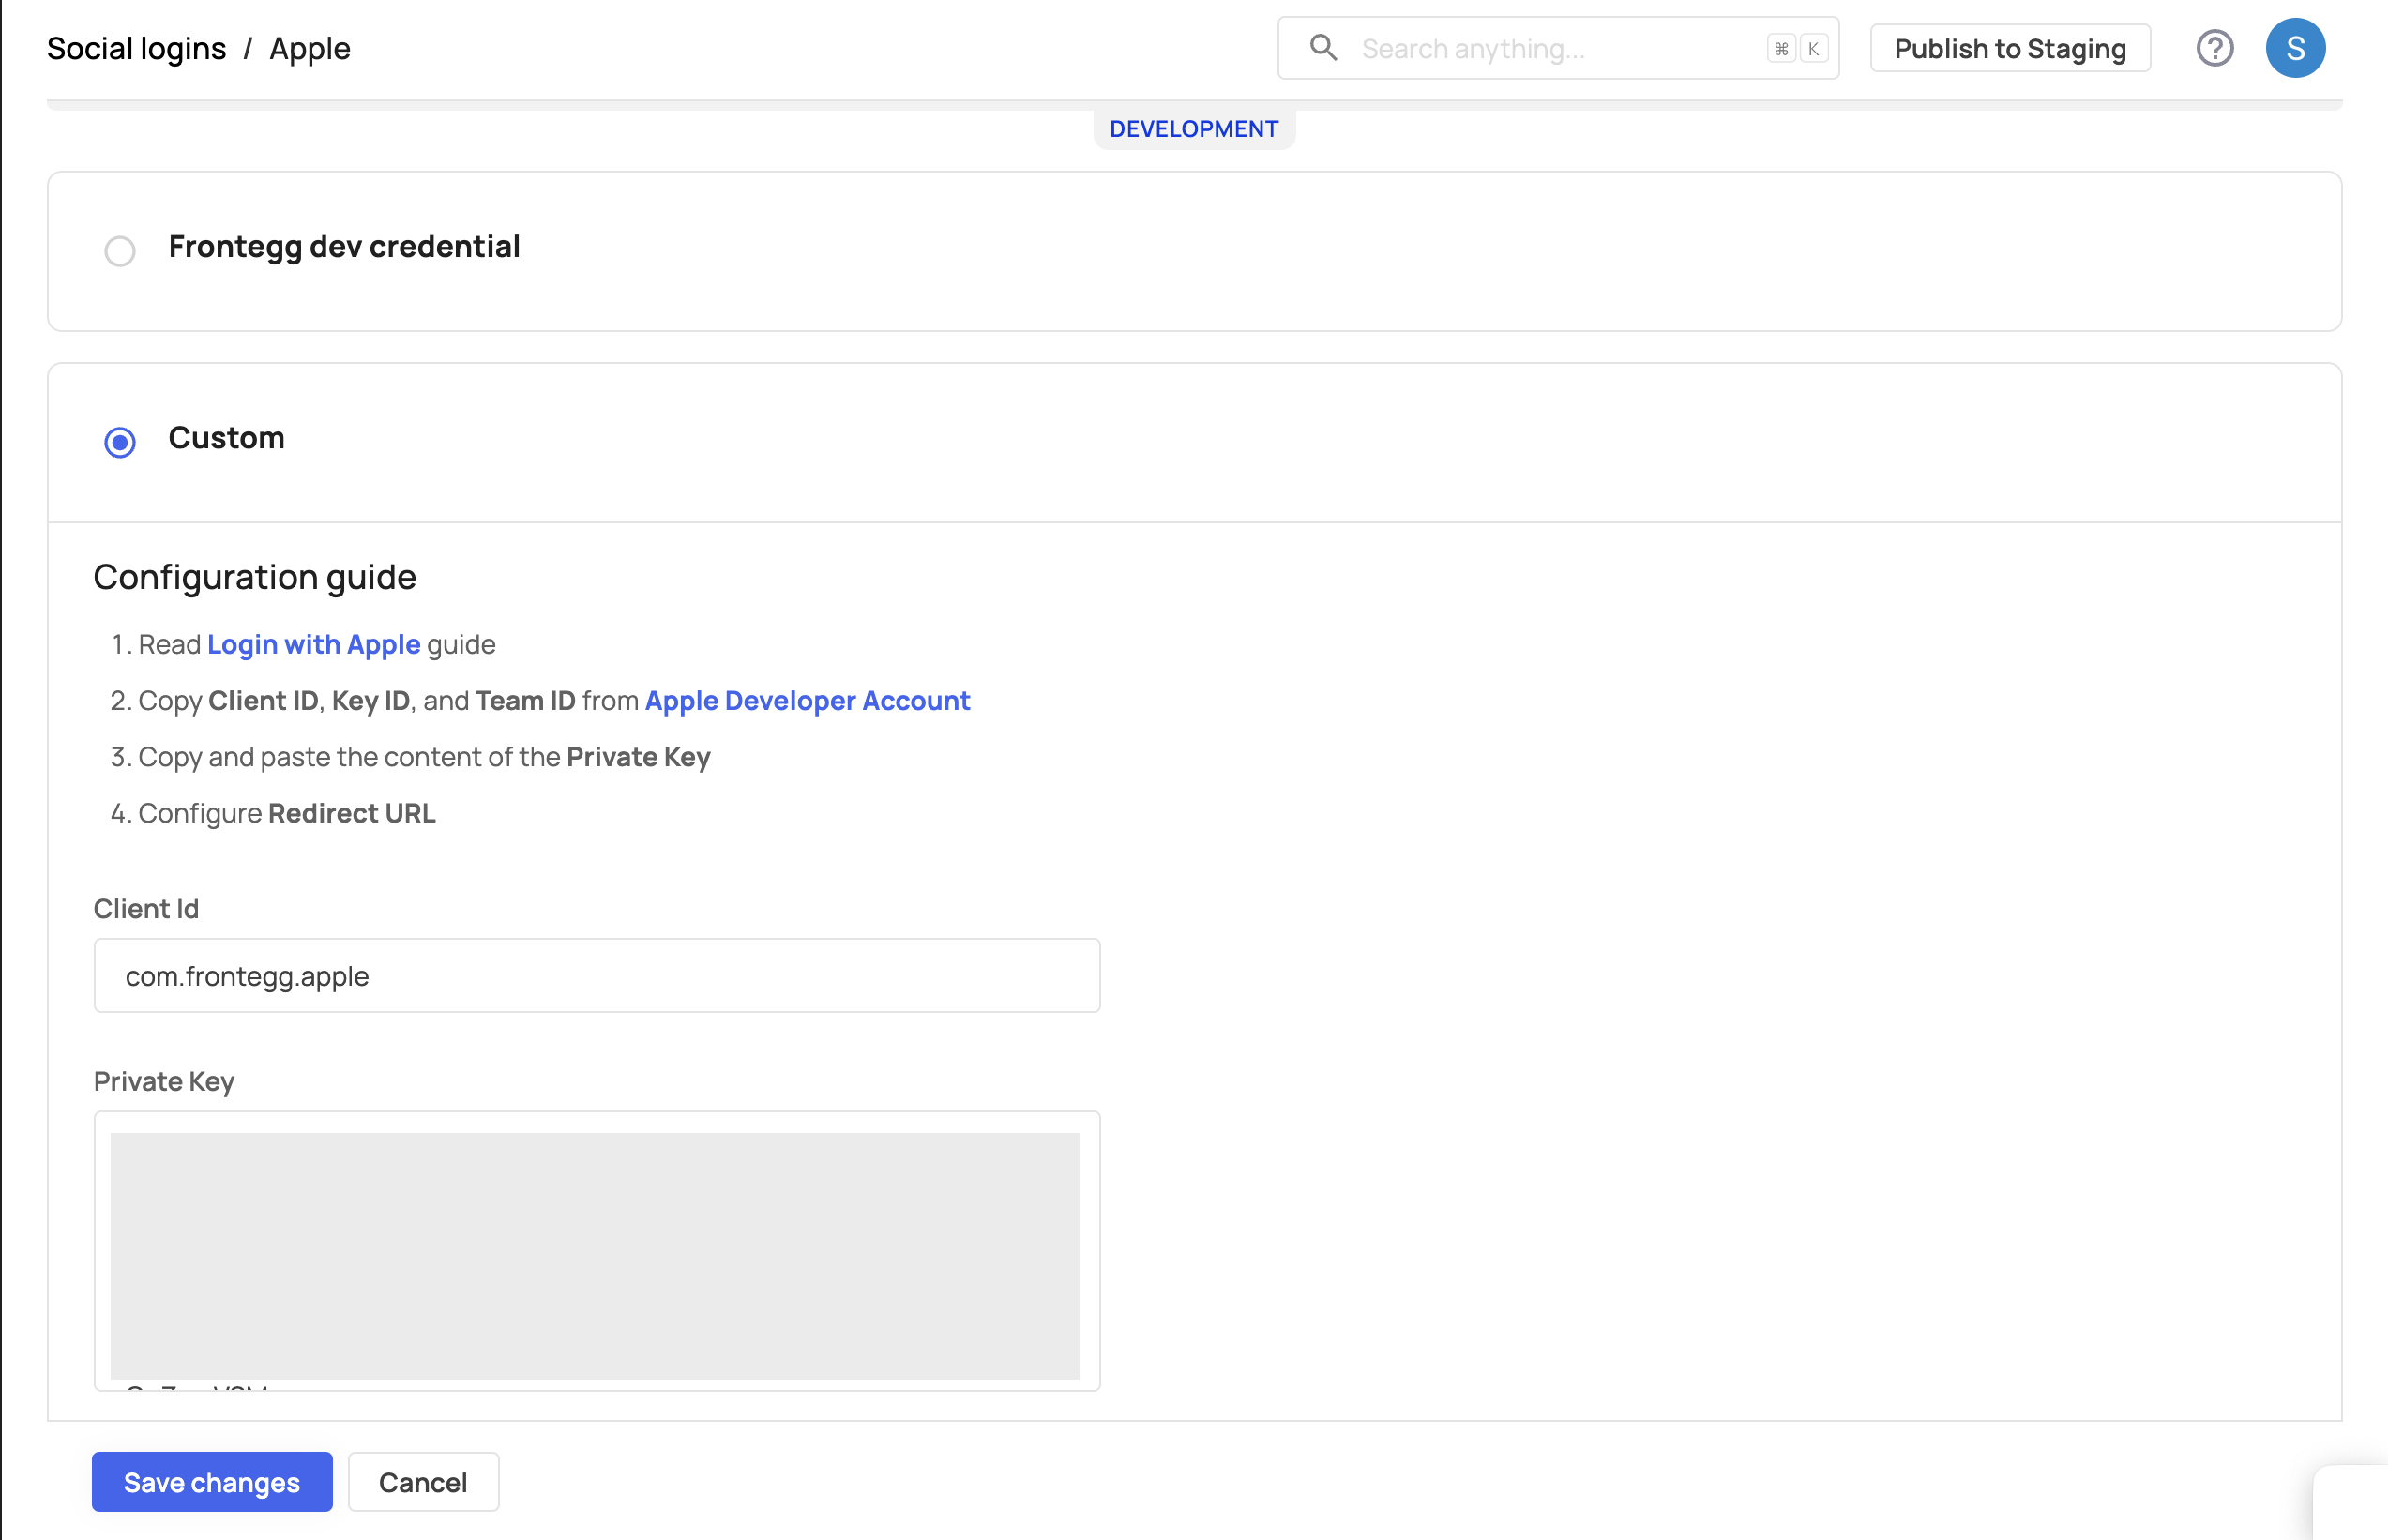Click the Cancel button
The width and height of the screenshot is (2388, 1540).
(x=423, y=1482)
